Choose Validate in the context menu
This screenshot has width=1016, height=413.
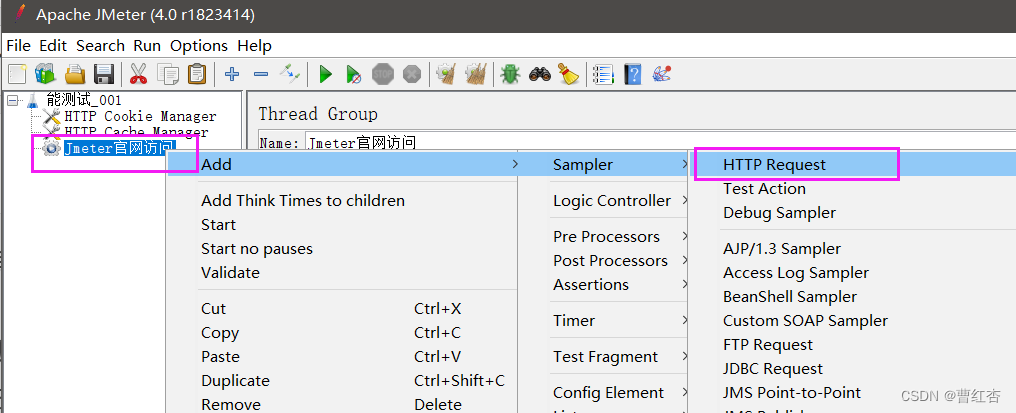point(230,273)
